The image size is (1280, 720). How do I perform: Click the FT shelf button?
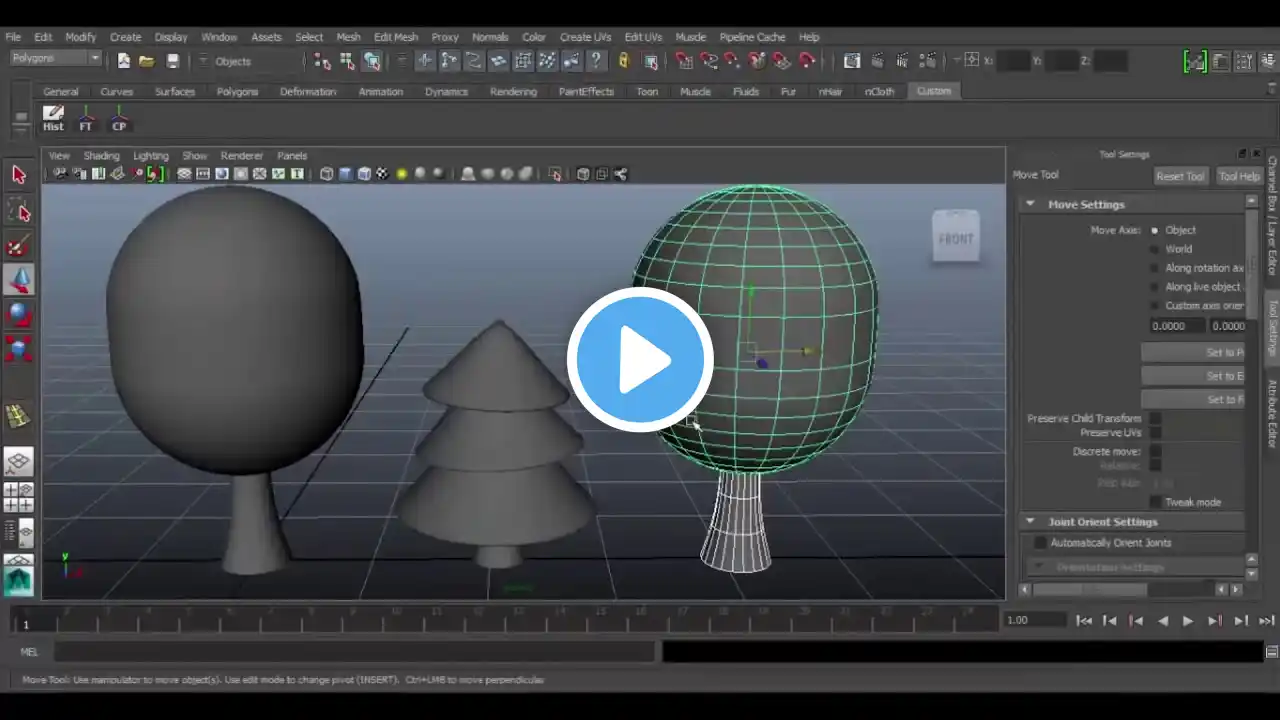click(x=86, y=119)
